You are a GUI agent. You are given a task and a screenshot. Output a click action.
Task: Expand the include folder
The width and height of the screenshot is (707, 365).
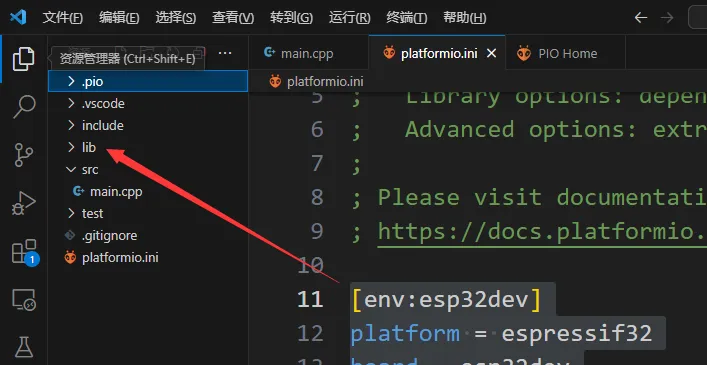click(x=148, y=125)
